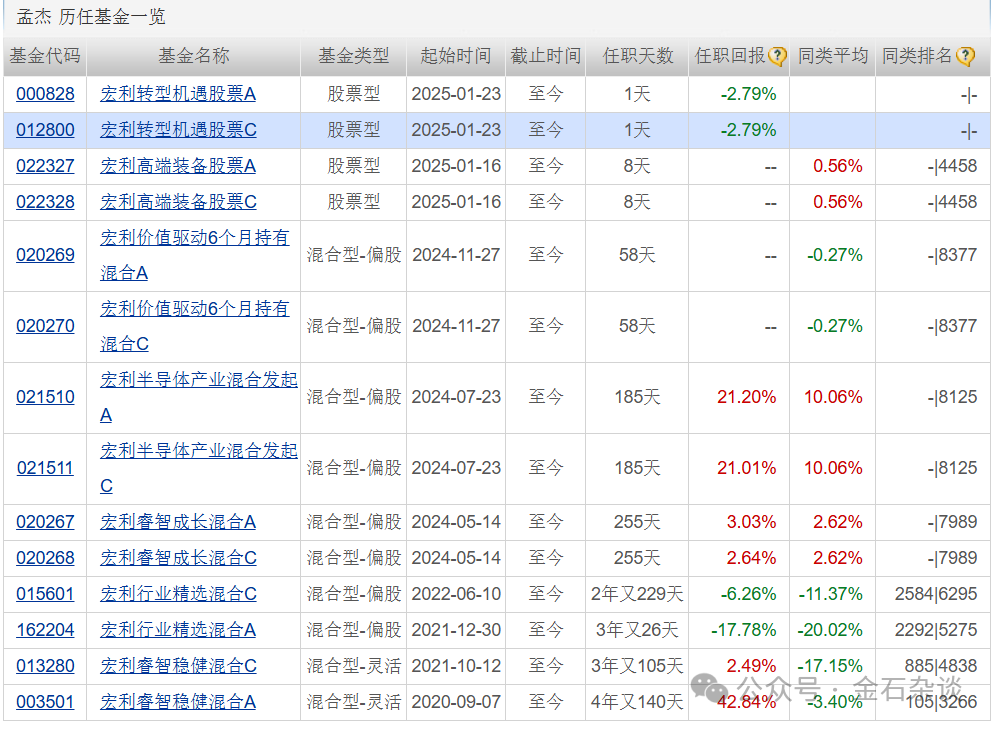The width and height of the screenshot is (994, 729).
Task: Click the 2021-10-12 start date cell
Action: coord(456,667)
